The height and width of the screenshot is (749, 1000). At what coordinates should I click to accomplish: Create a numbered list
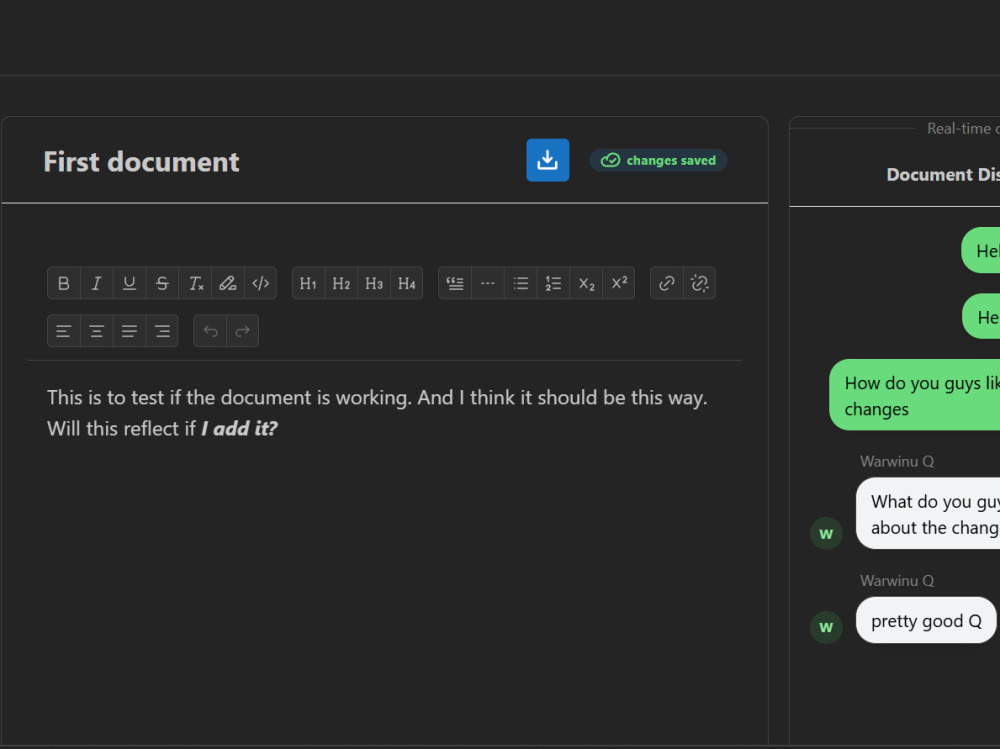pyautogui.click(x=553, y=283)
